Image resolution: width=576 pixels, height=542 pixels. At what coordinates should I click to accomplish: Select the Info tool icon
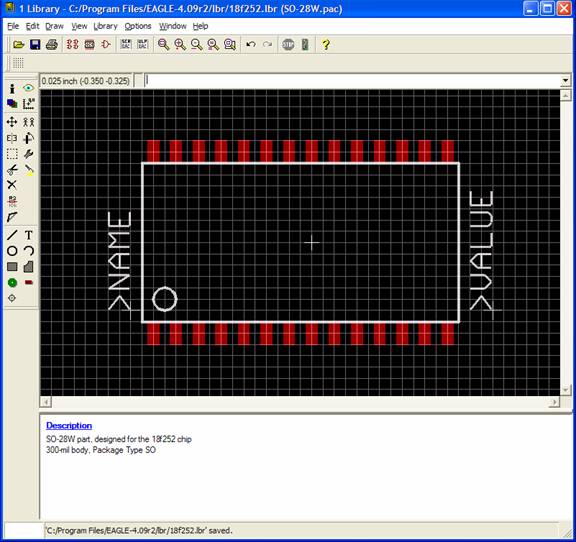[x=12, y=89]
